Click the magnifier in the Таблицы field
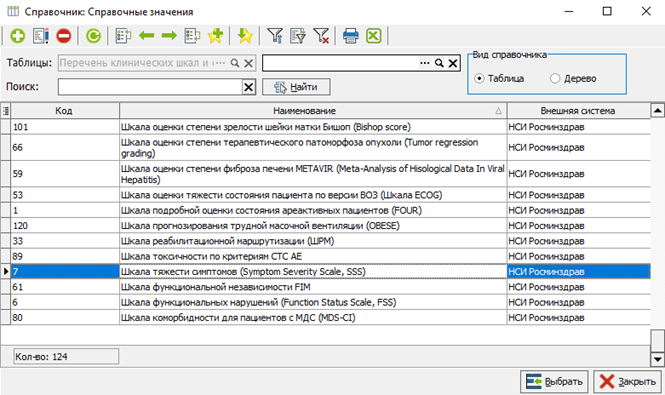The height and width of the screenshot is (395, 665). click(235, 63)
